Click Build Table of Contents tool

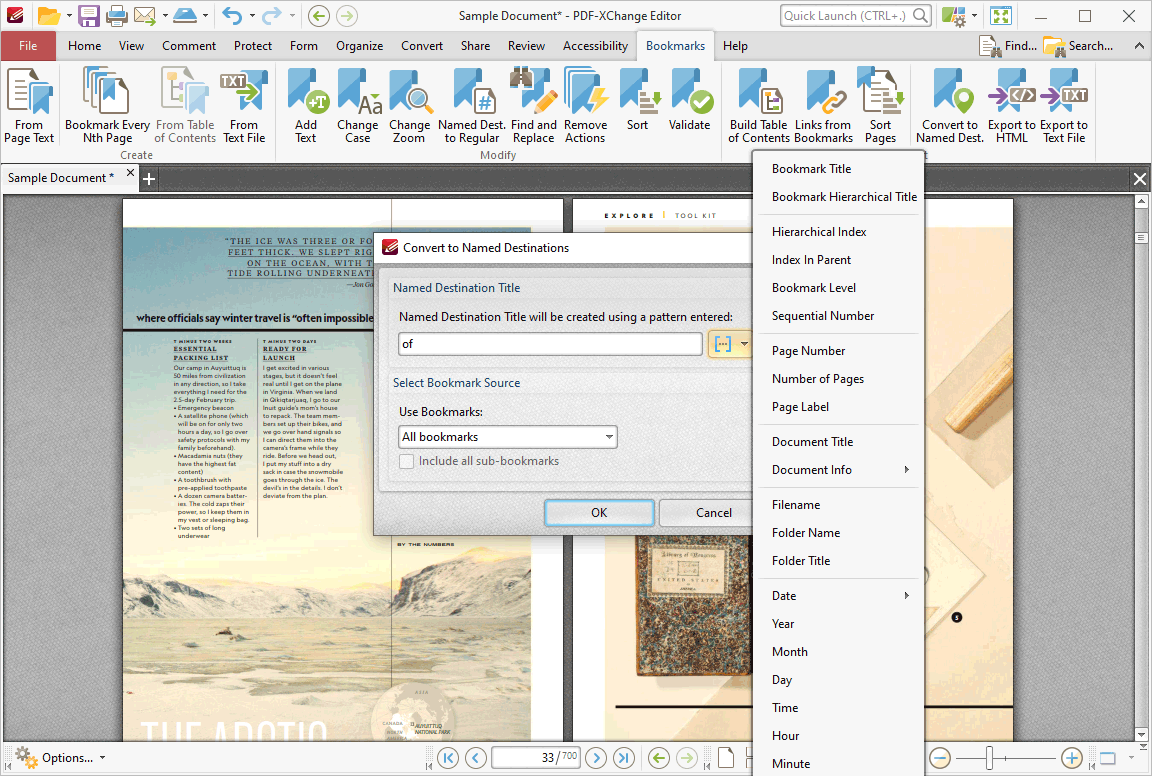[759, 106]
